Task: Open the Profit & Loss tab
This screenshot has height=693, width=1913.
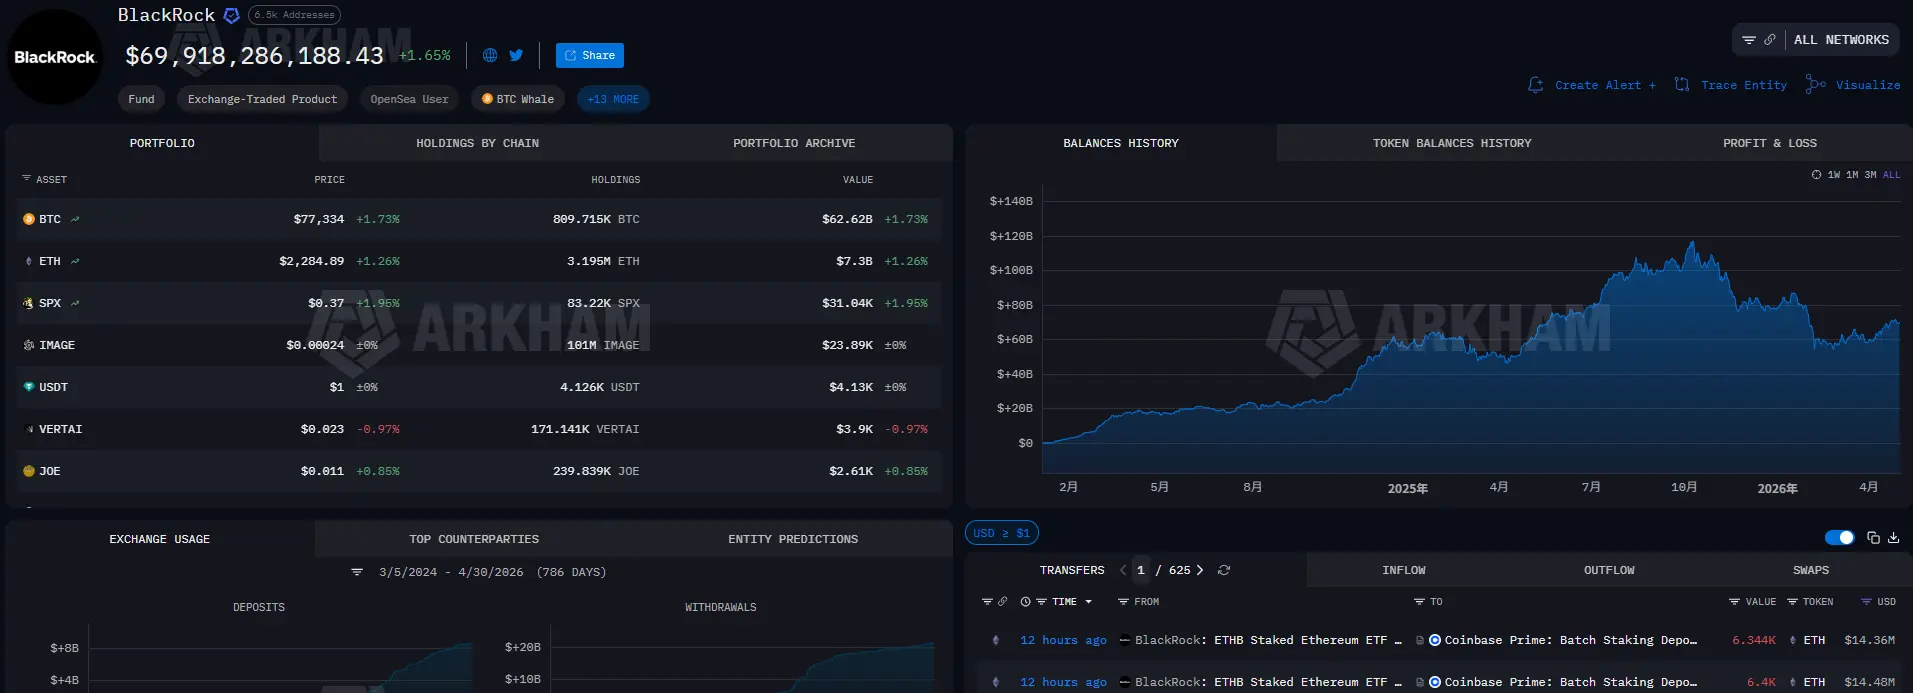Action: tap(1770, 143)
